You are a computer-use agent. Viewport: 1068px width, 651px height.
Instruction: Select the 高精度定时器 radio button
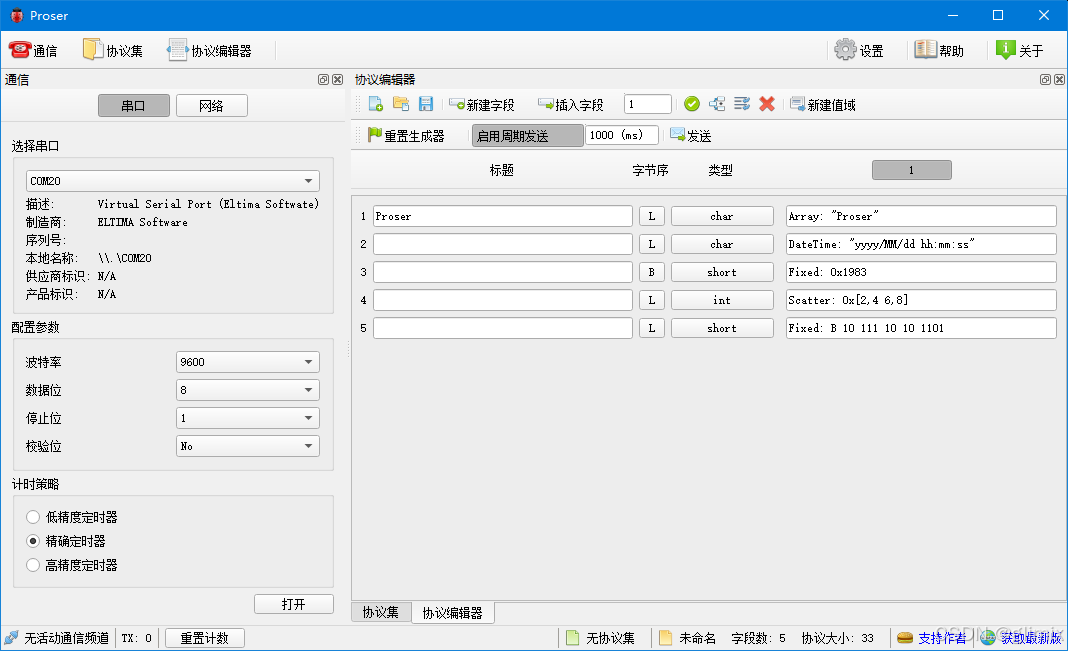click(x=33, y=565)
